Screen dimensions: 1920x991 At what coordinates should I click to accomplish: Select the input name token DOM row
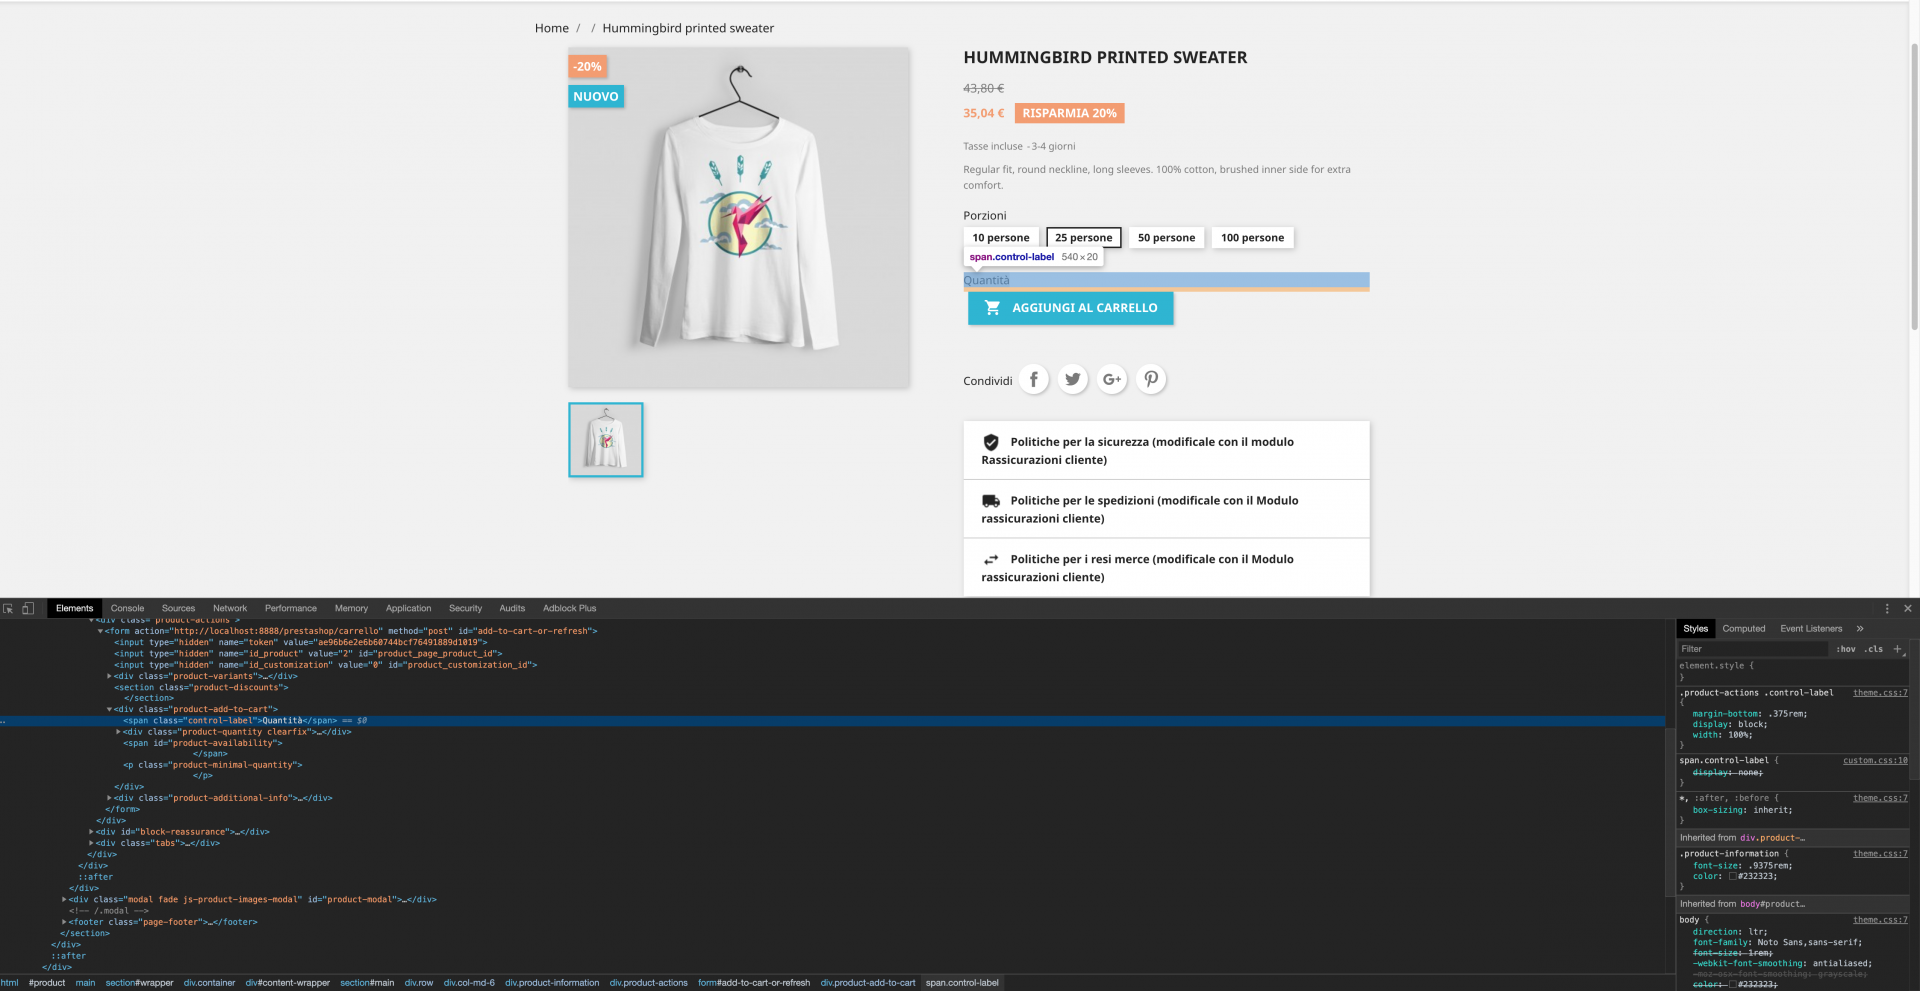pyautogui.click(x=300, y=643)
